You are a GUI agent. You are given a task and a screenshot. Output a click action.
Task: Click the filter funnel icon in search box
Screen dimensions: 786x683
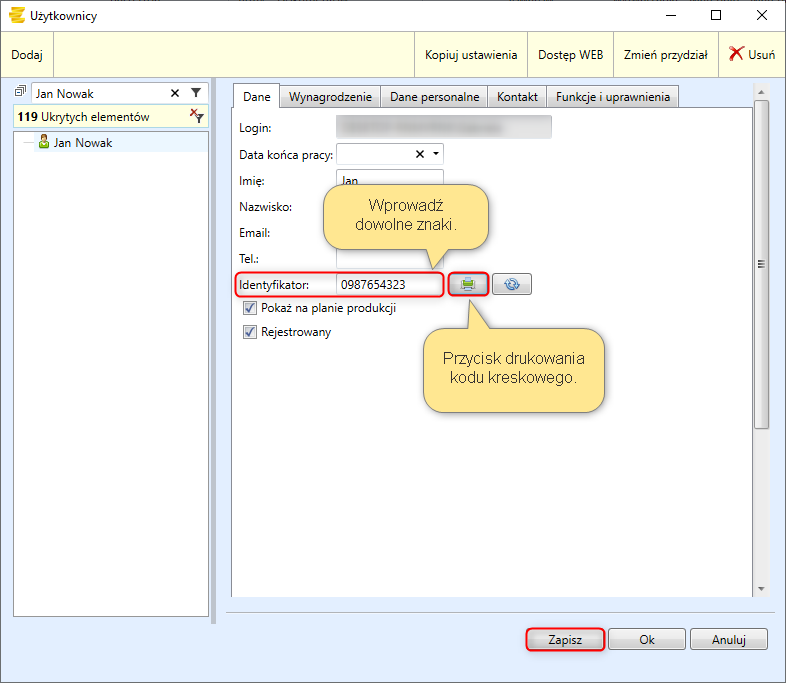196,93
